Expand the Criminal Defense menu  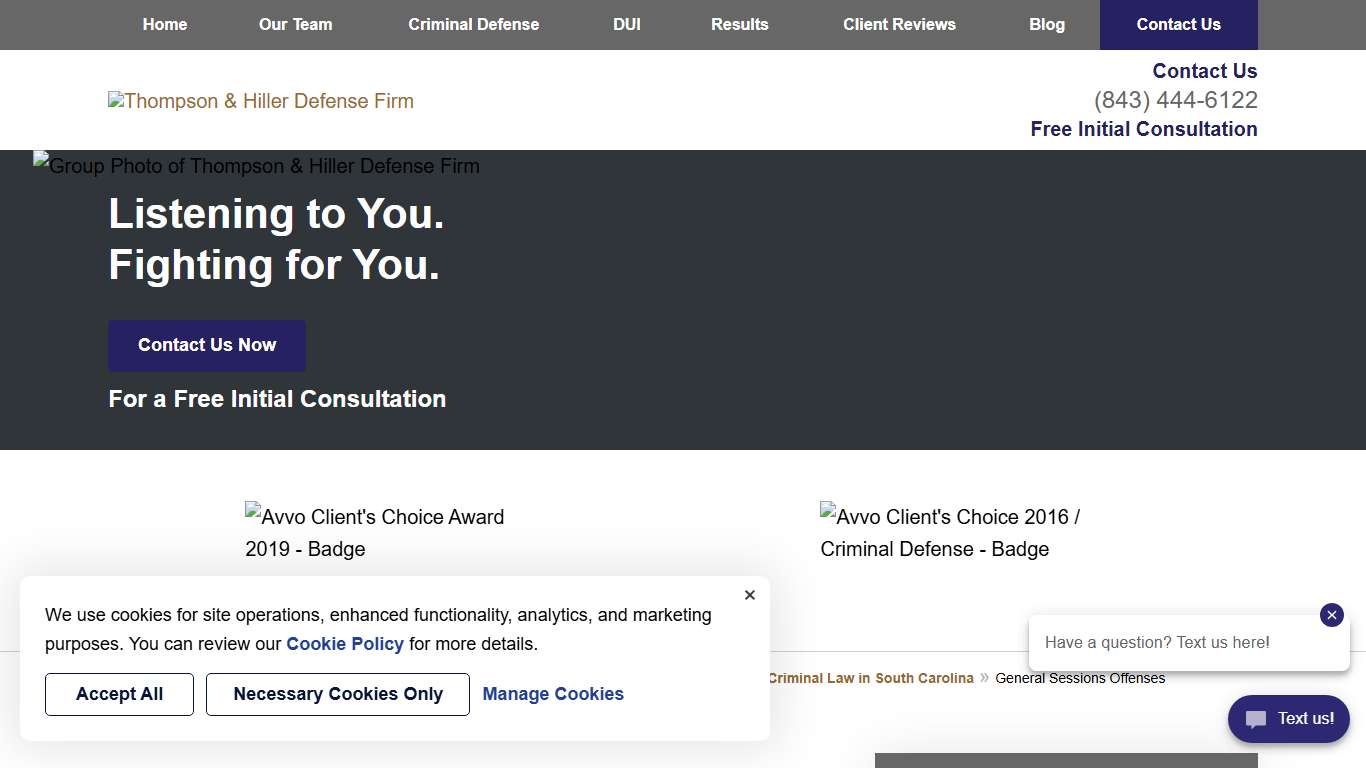tap(473, 25)
